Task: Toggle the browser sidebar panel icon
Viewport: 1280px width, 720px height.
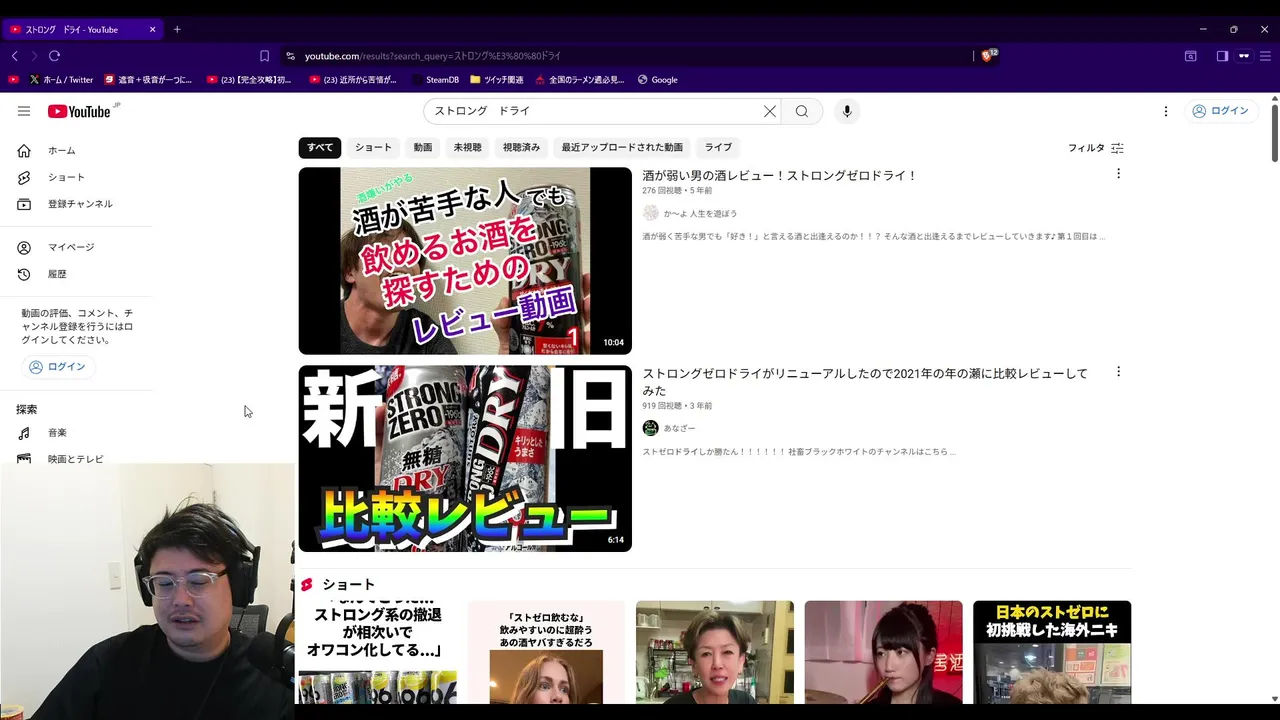Action: pos(1222,56)
